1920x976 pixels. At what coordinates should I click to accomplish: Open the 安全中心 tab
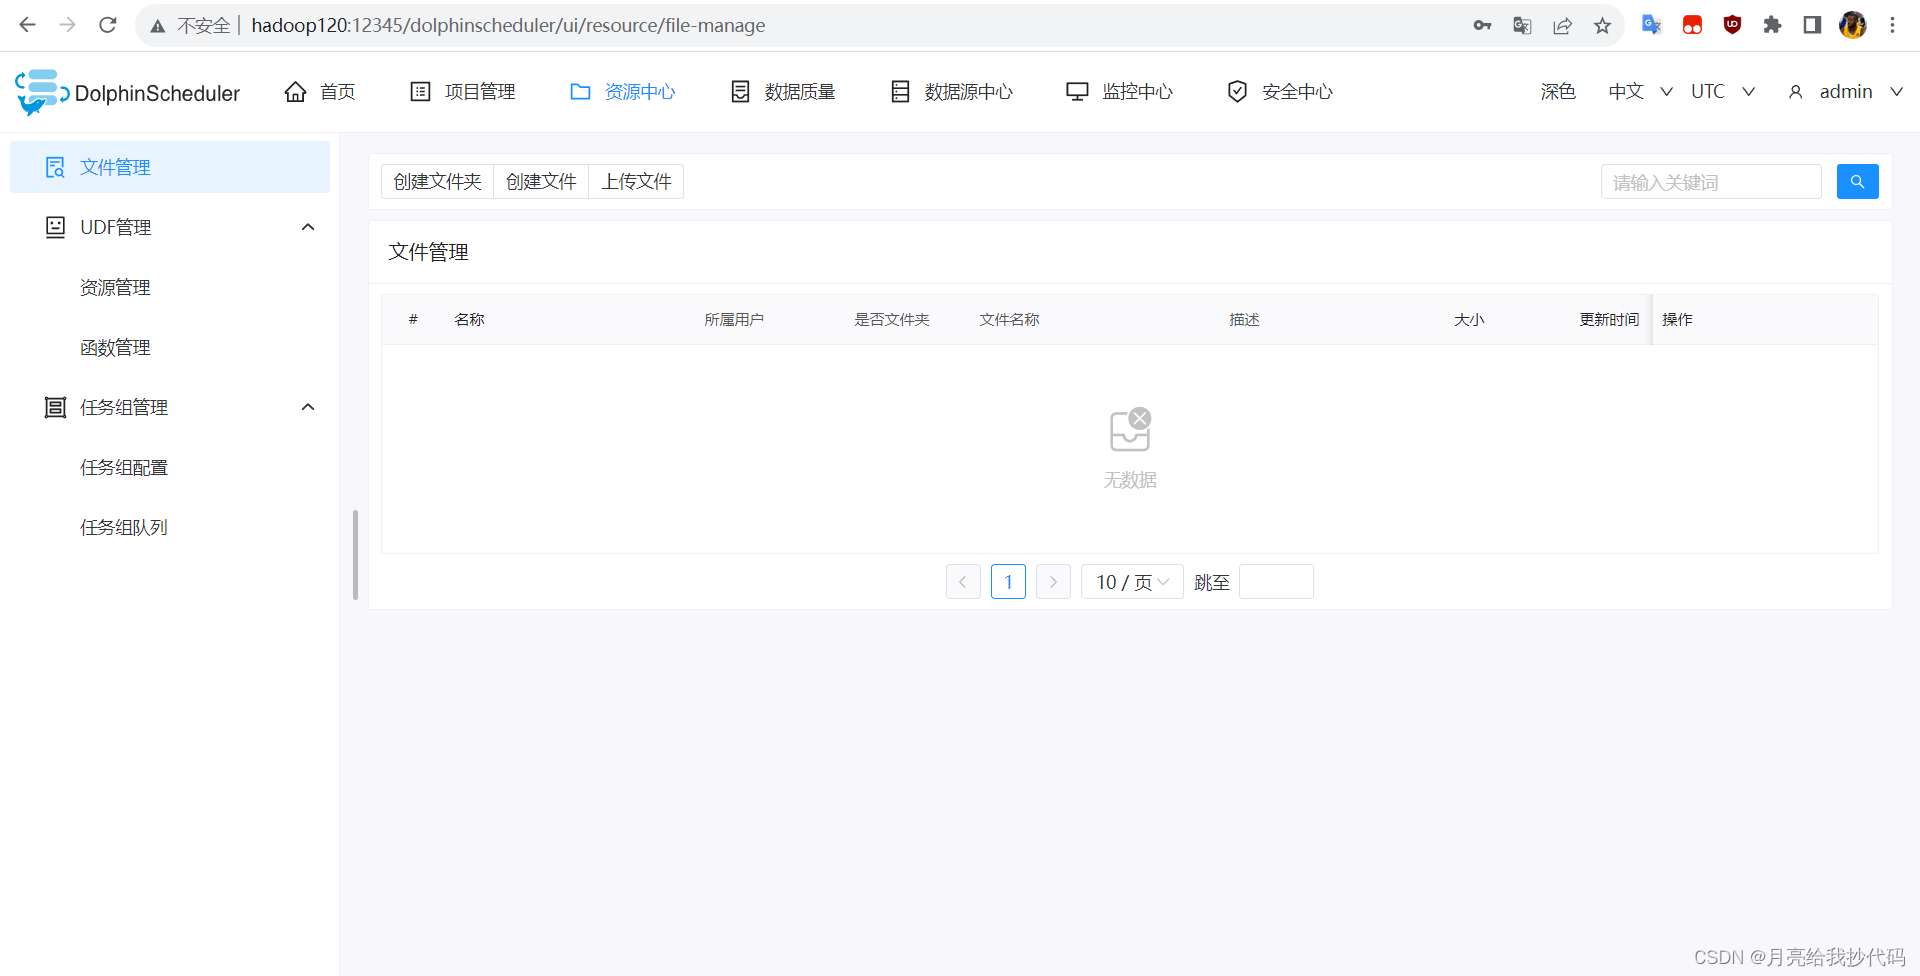(1280, 92)
